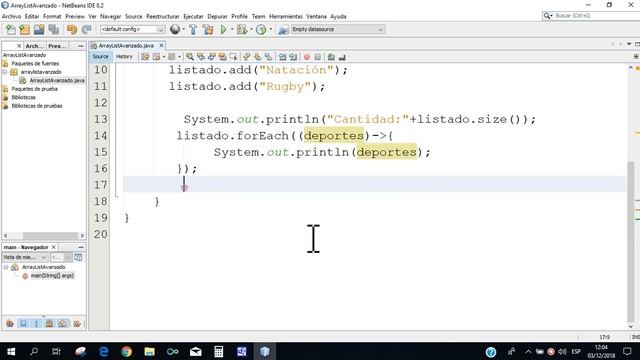Click the Toggle Bookmark editor icon
Image resolution: width=640 pixels, height=360 pixels.
tap(268, 57)
